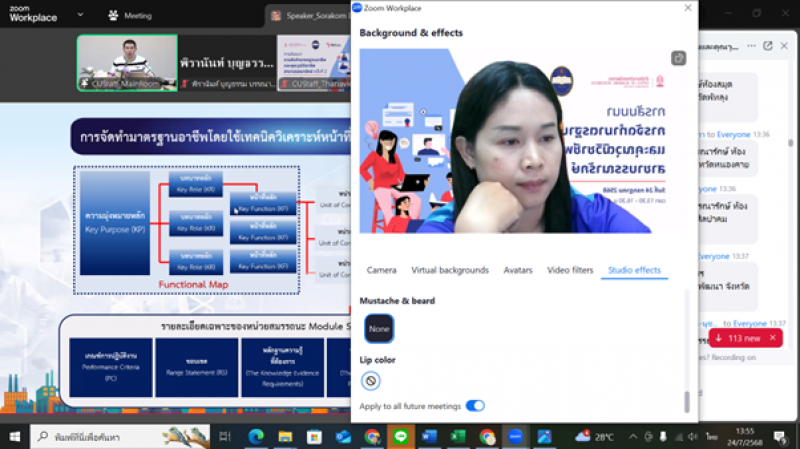Go to the Avatars tab

[517, 270]
